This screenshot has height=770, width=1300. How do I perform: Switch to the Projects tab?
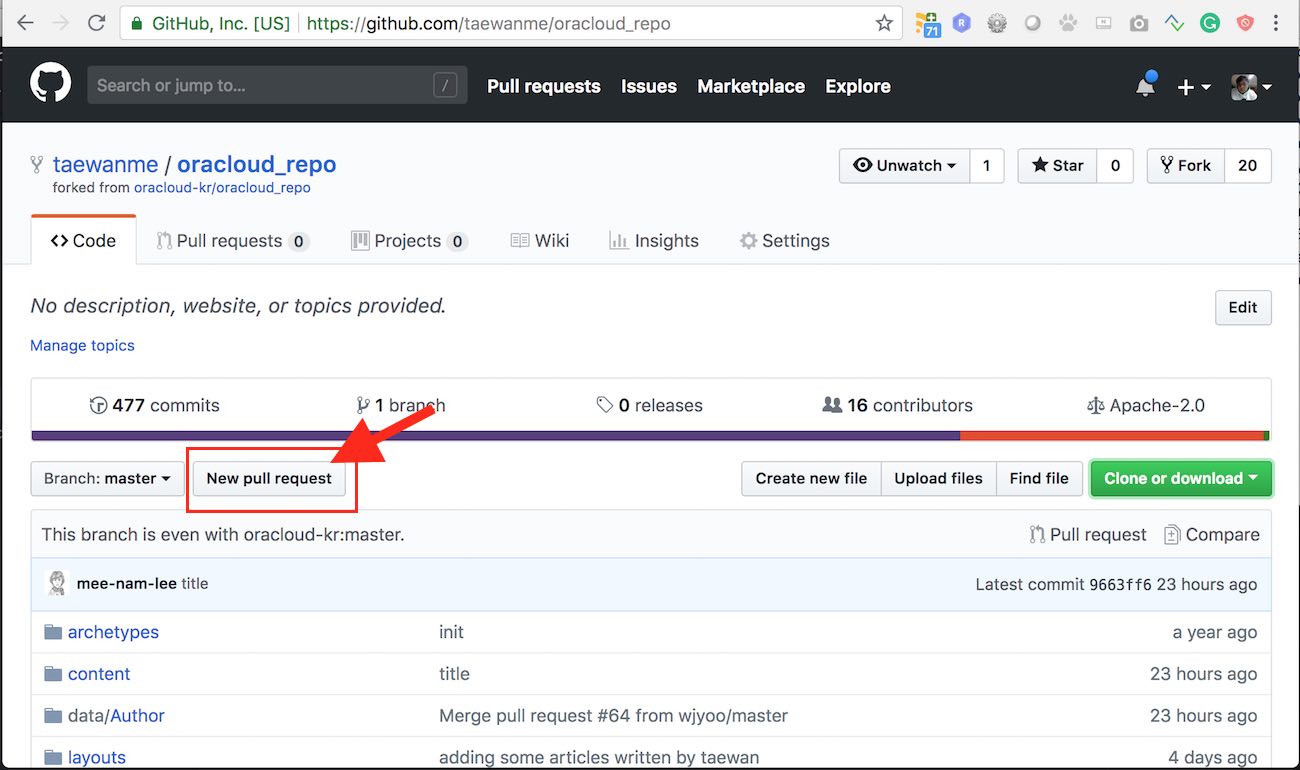coord(409,240)
